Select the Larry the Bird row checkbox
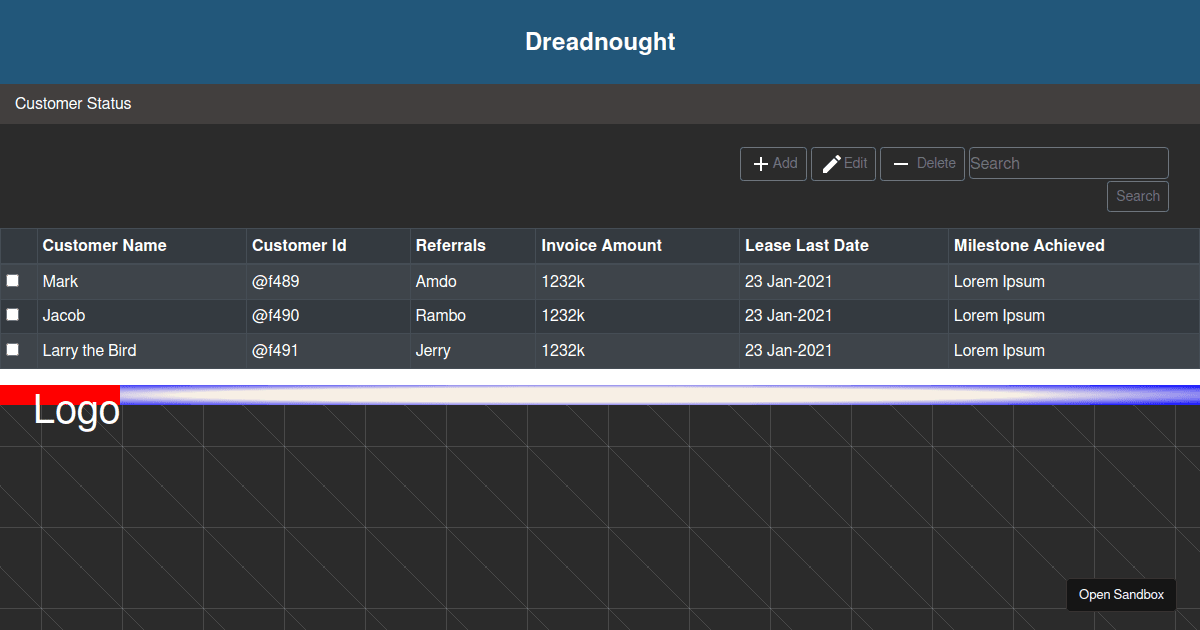 tap(13, 350)
